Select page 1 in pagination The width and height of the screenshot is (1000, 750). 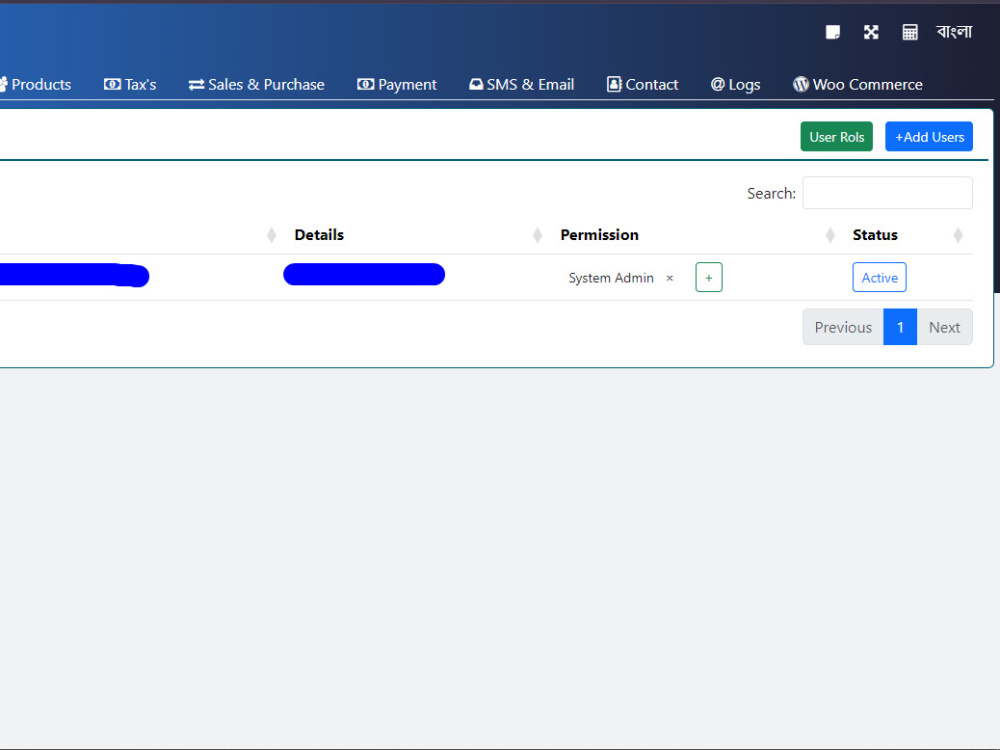click(x=900, y=327)
